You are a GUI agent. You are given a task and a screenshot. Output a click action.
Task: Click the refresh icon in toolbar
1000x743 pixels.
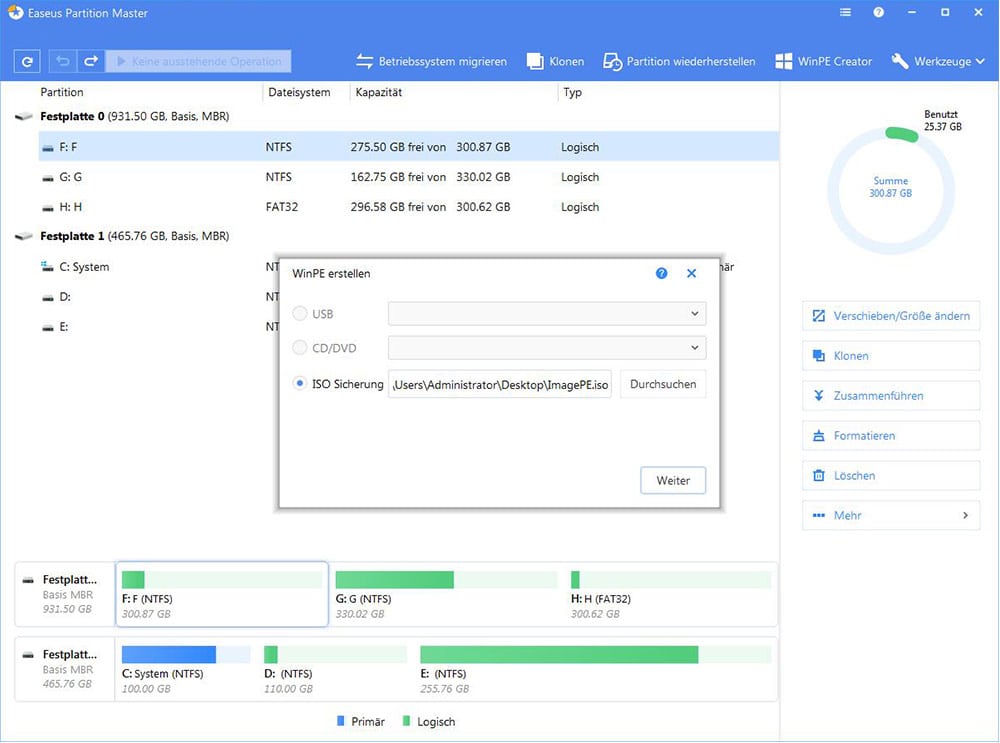pos(27,61)
